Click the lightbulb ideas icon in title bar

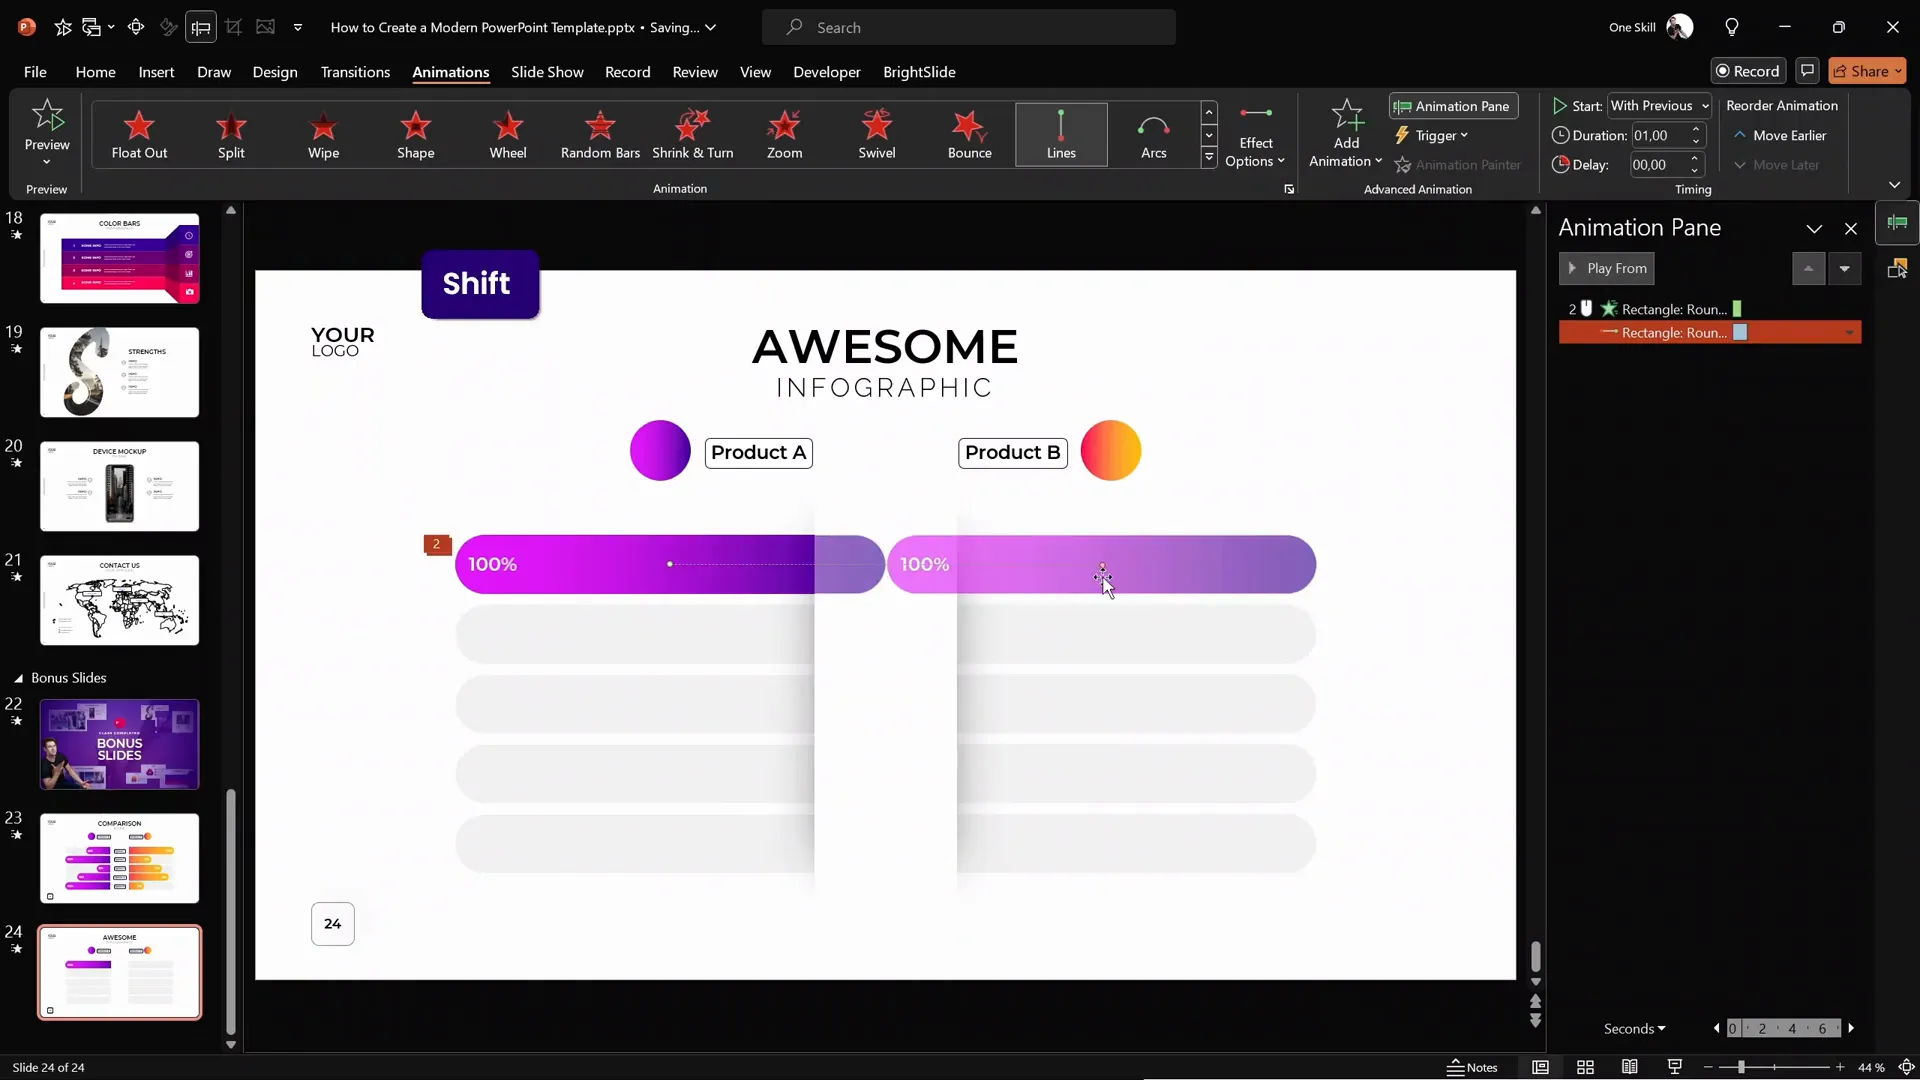click(x=1732, y=27)
